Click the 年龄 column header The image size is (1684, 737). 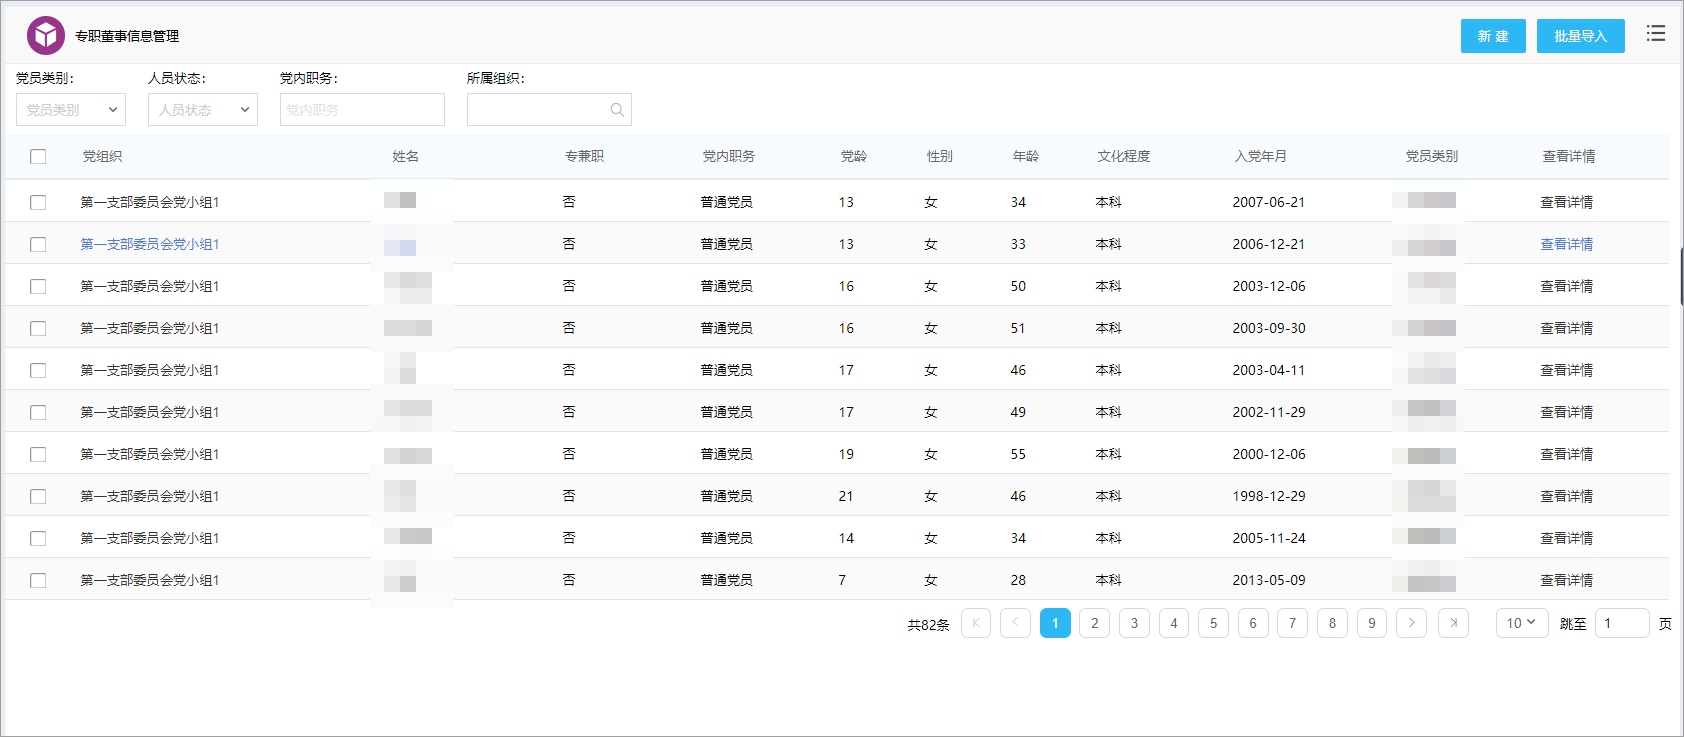click(x=1026, y=156)
